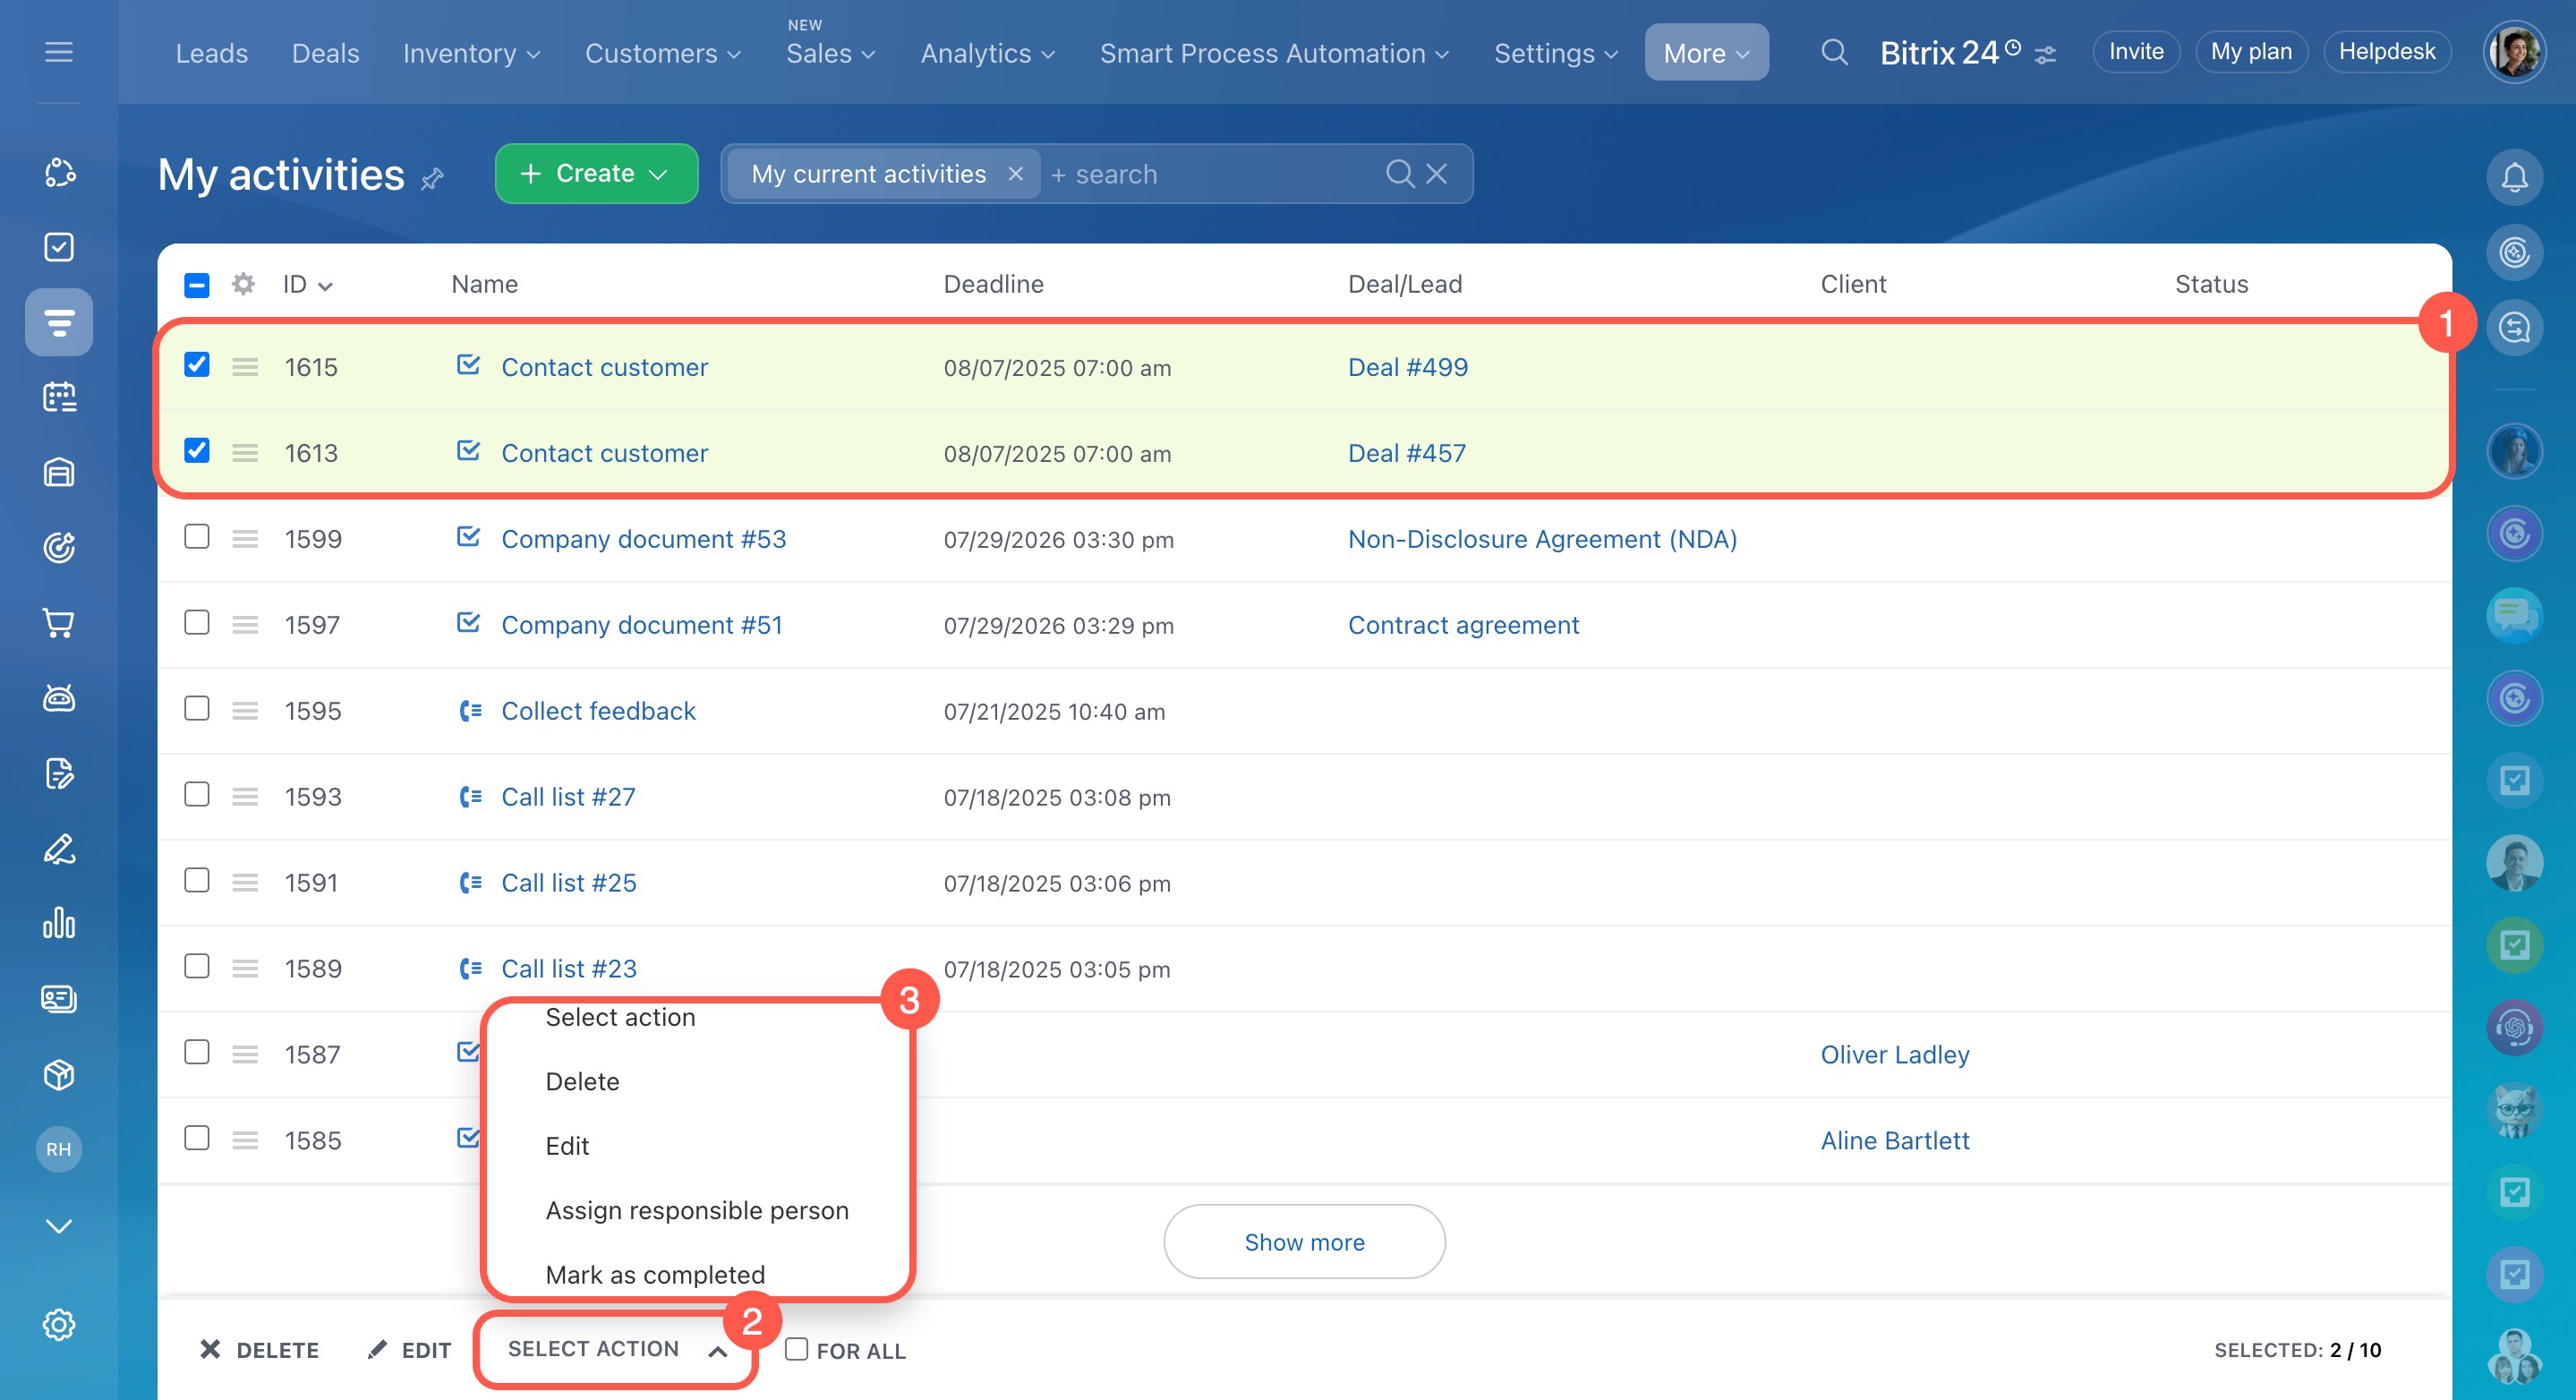Viewport: 2576px width, 1400px height.
Task: Open the shopping cart sidebar icon
Action: point(59,623)
